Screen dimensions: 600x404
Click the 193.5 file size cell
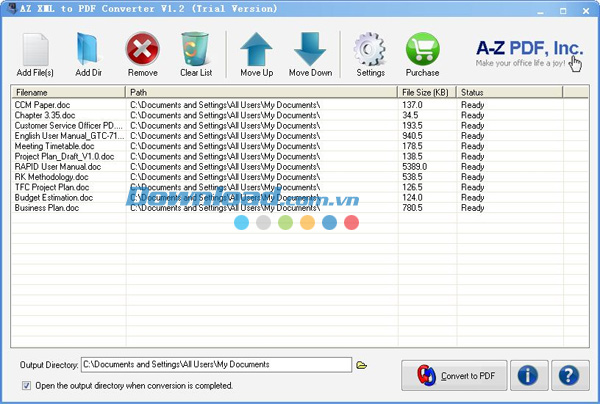point(412,125)
